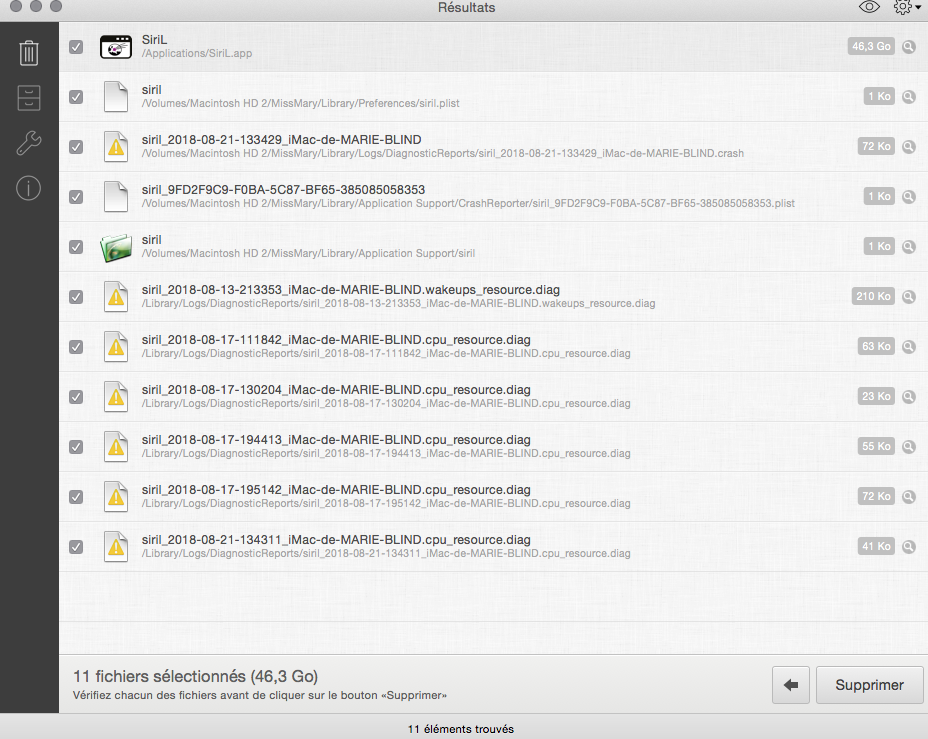Viewport: 928px width, 739px height.
Task: Click '11 fichiers sélectionnés (46,3 Go)' text
Action: point(195,676)
